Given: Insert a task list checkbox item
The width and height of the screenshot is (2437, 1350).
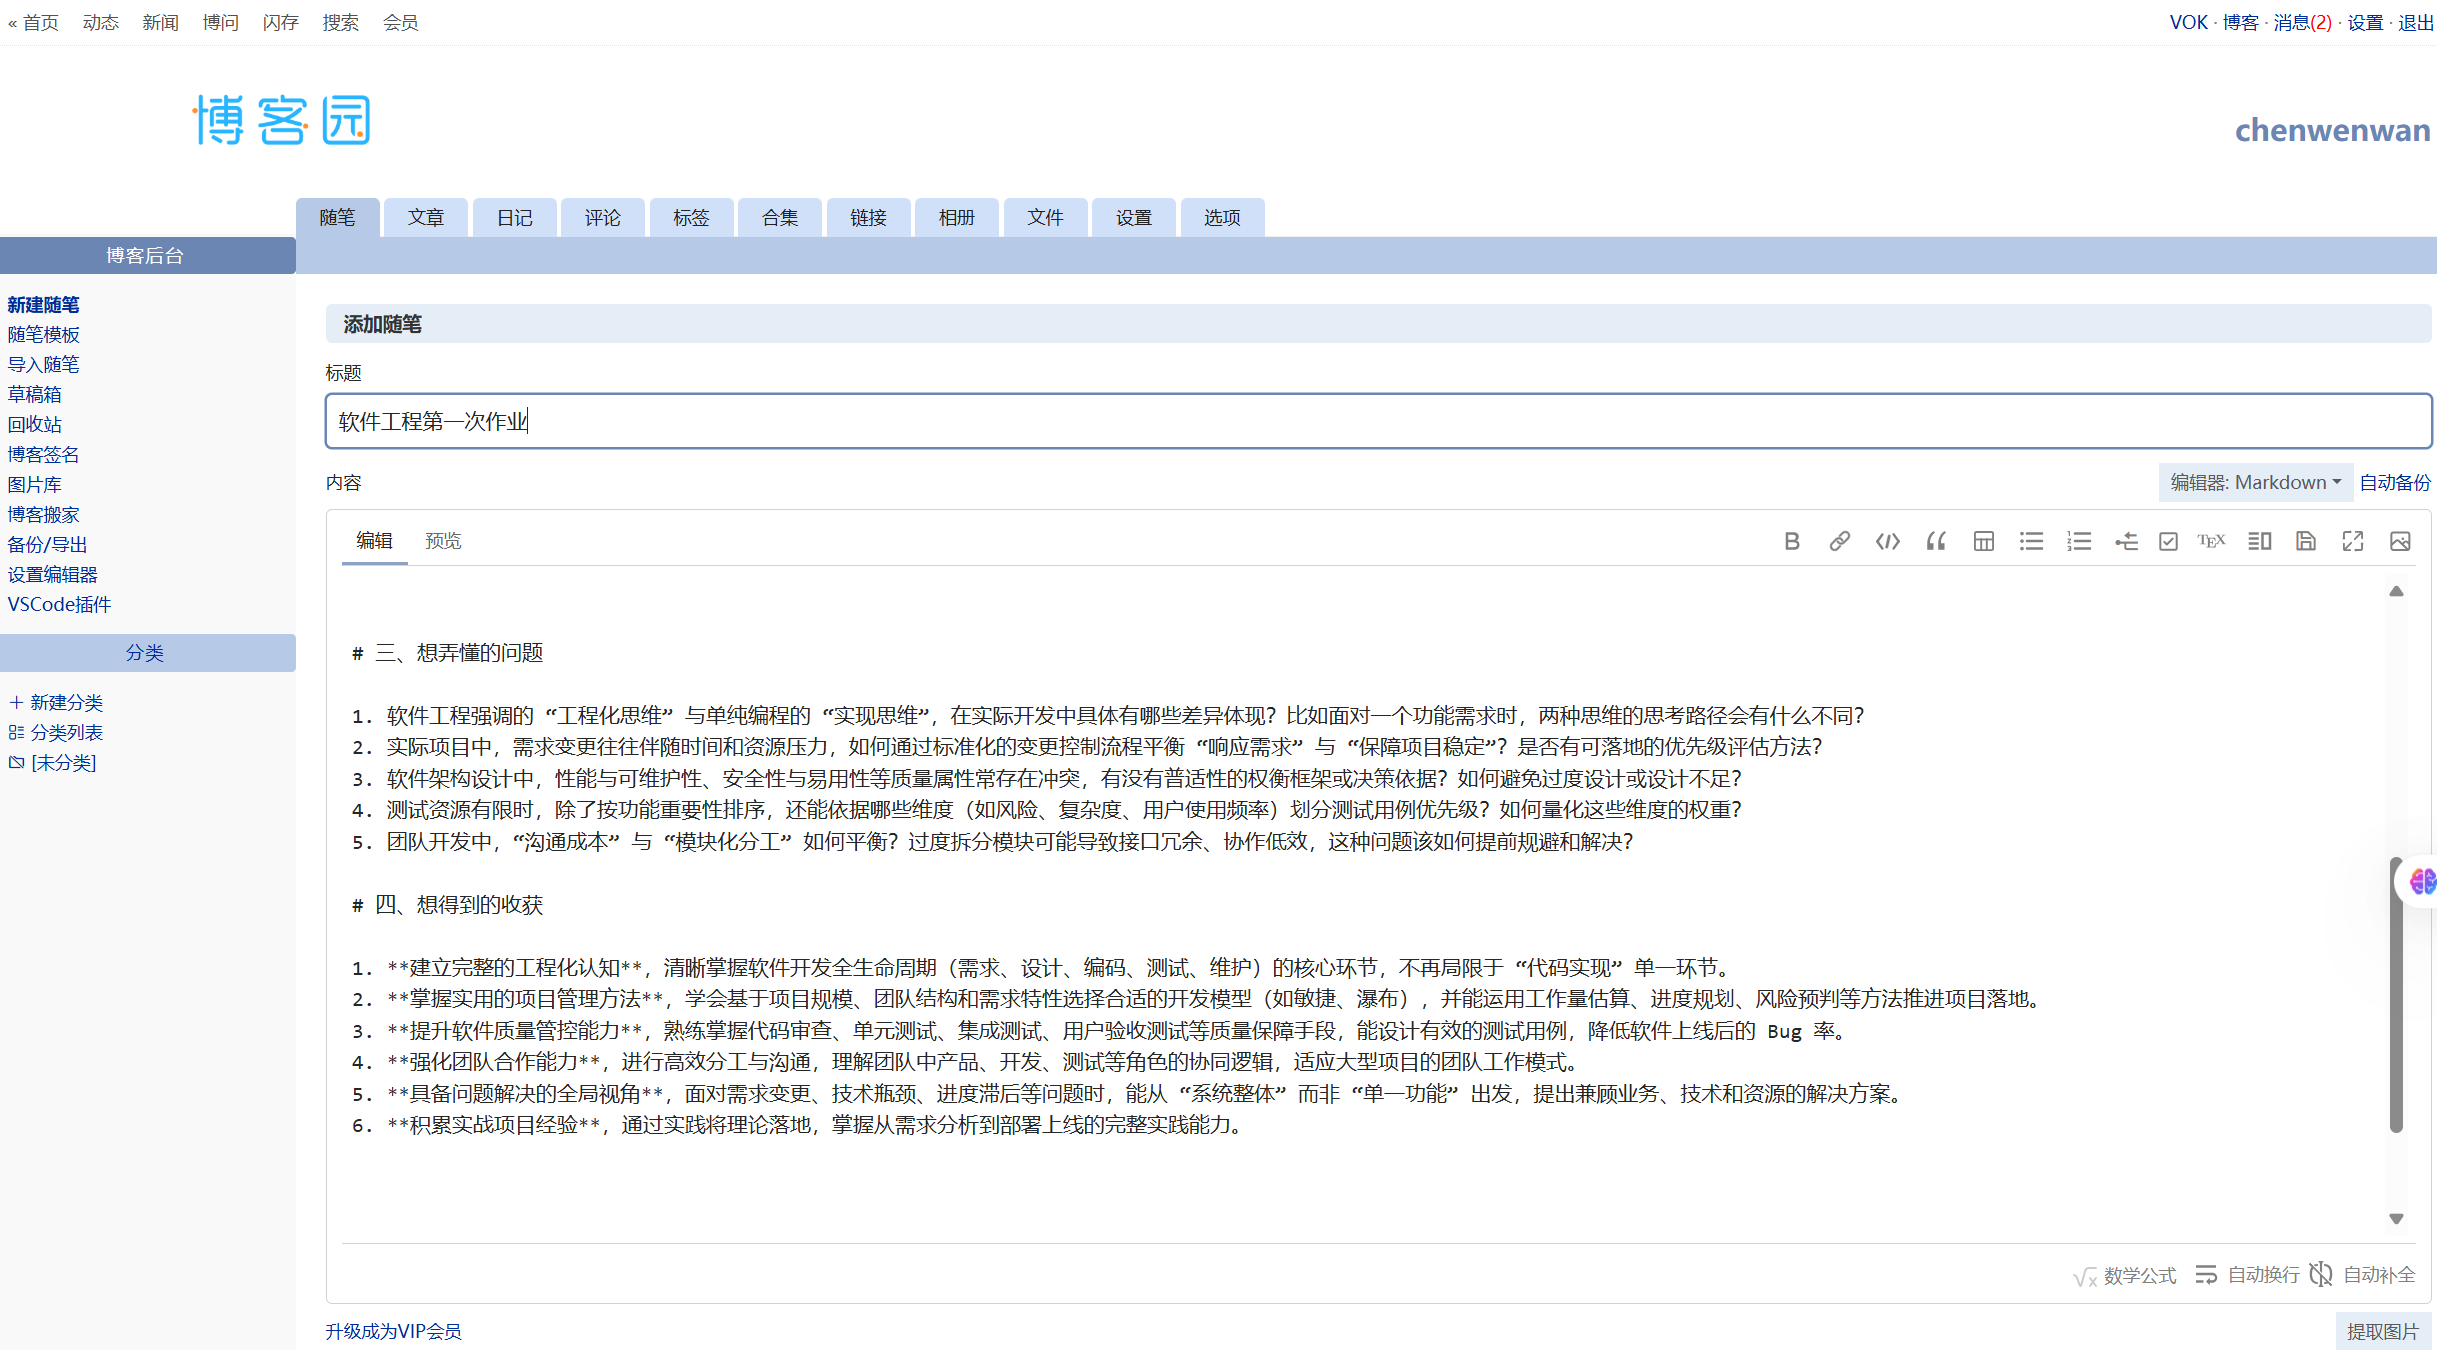Looking at the screenshot, I should pyautogui.click(x=2167, y=541).
